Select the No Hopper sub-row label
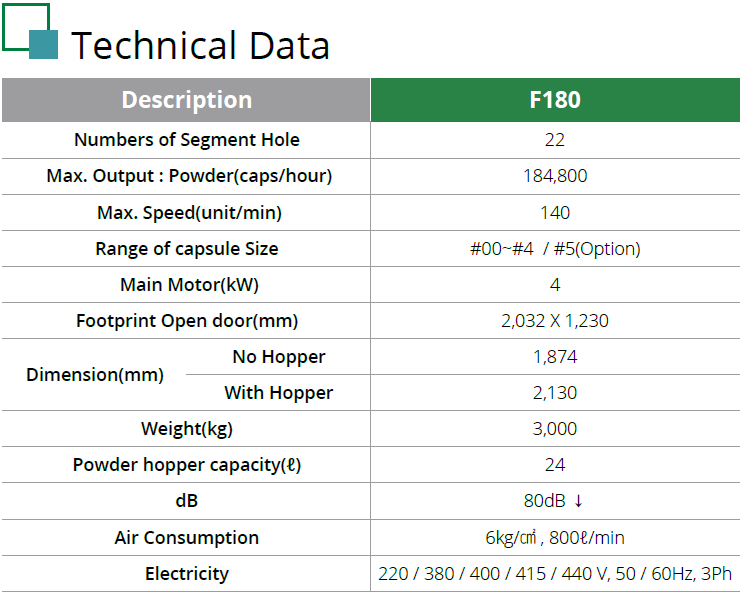742x594 pixels. tap(278, 357)
